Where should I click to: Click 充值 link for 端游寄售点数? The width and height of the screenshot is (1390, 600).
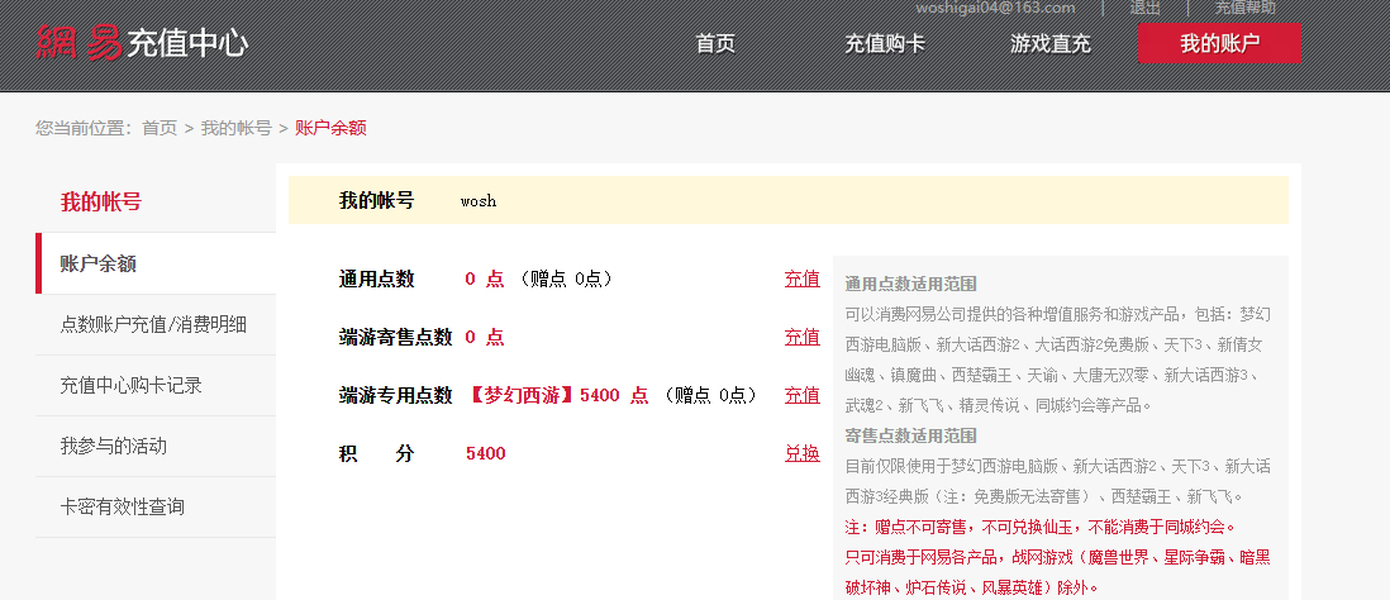[x=802, y=337]
